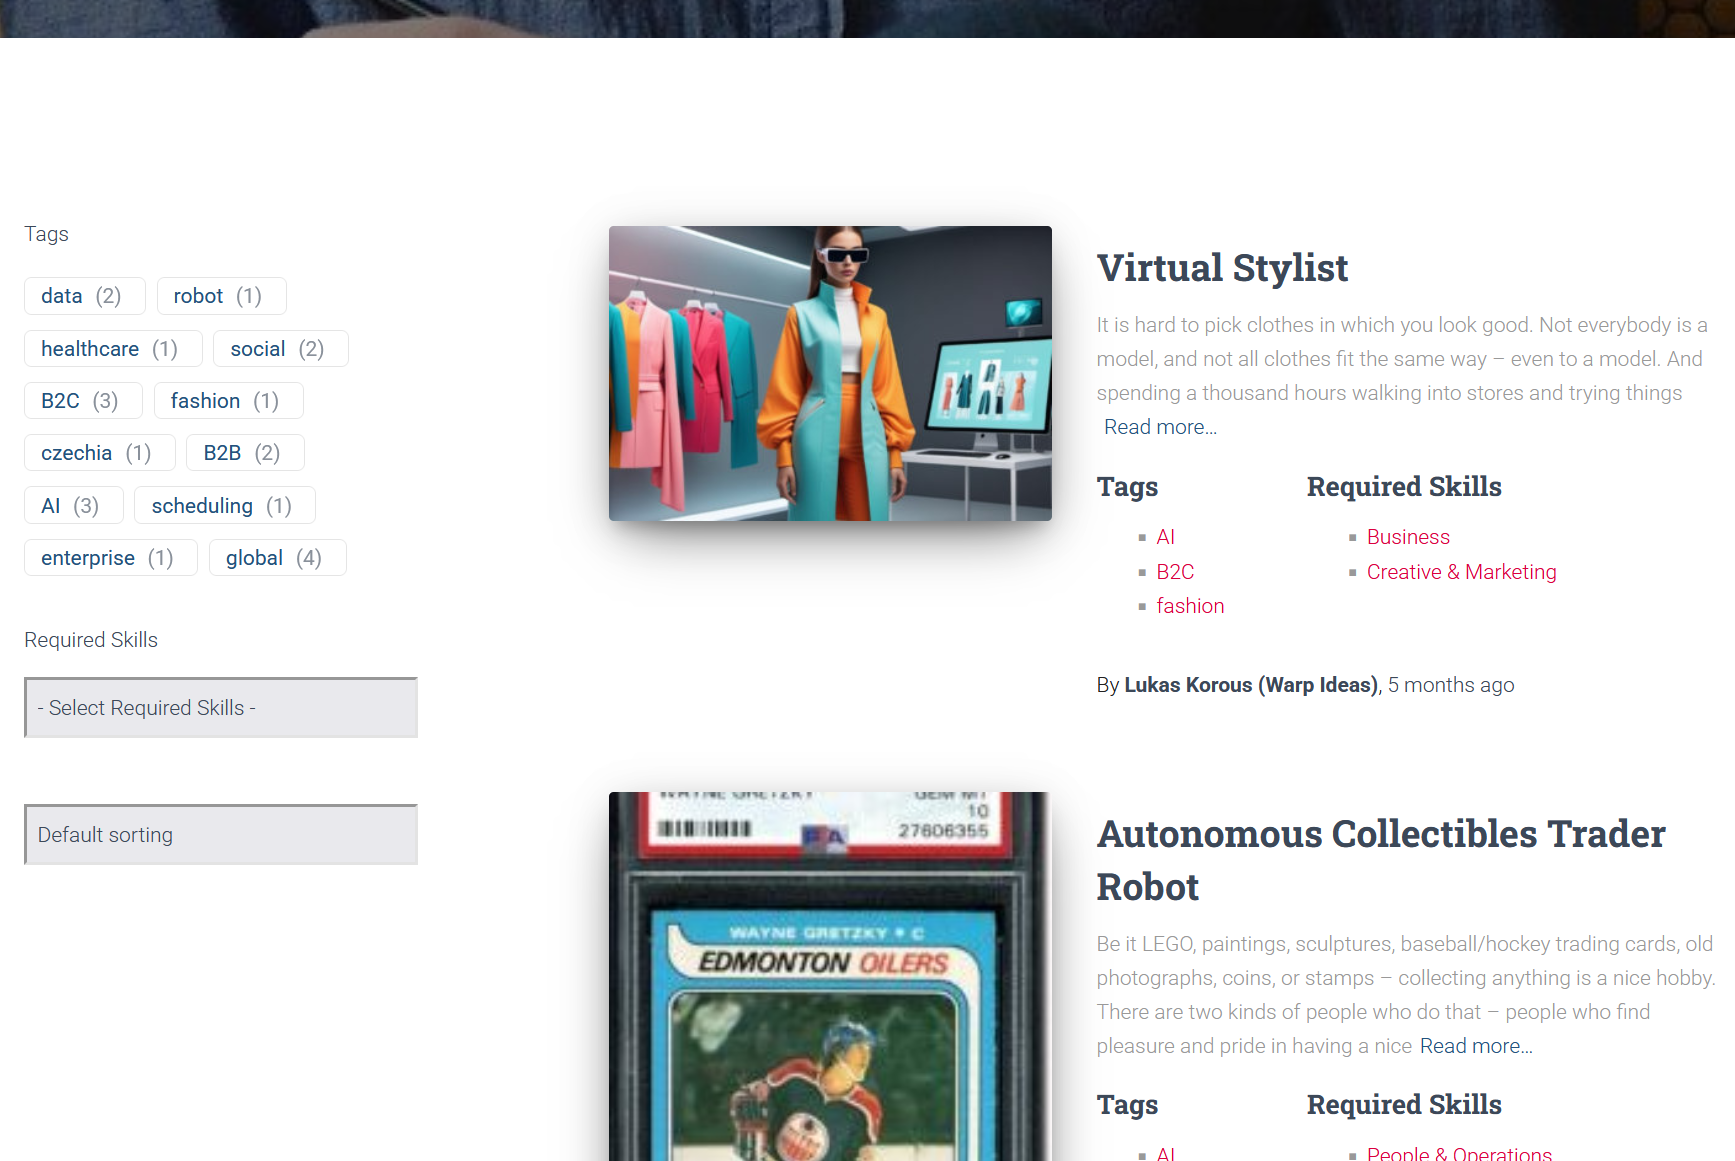The width and height of the screenshot is (1735, 1161).
Task: Open People & Operations skill link
Action: click(1459, 1153)
